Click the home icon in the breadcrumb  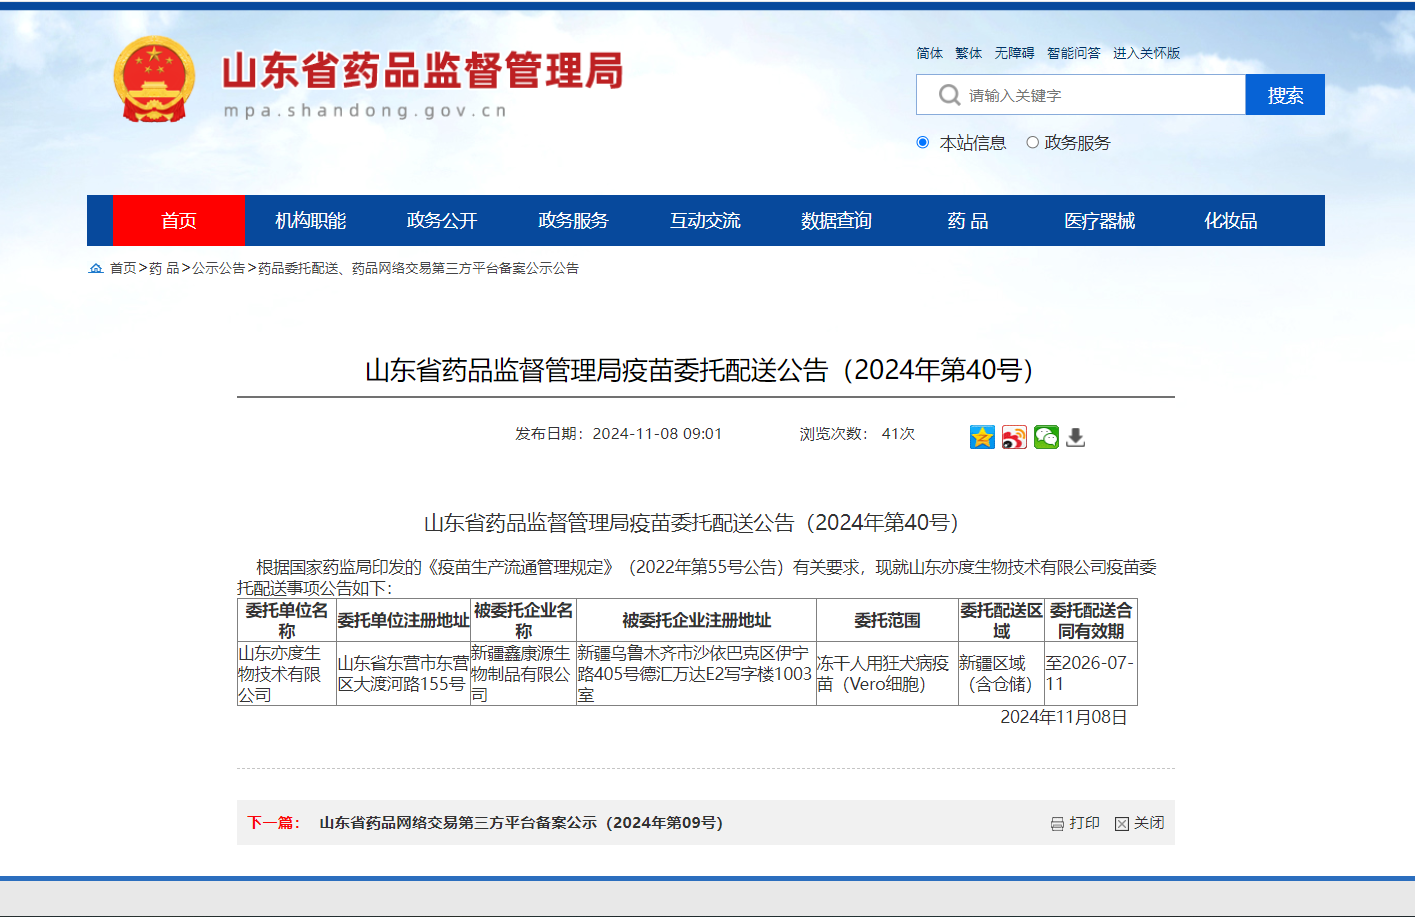click(95, 268)
